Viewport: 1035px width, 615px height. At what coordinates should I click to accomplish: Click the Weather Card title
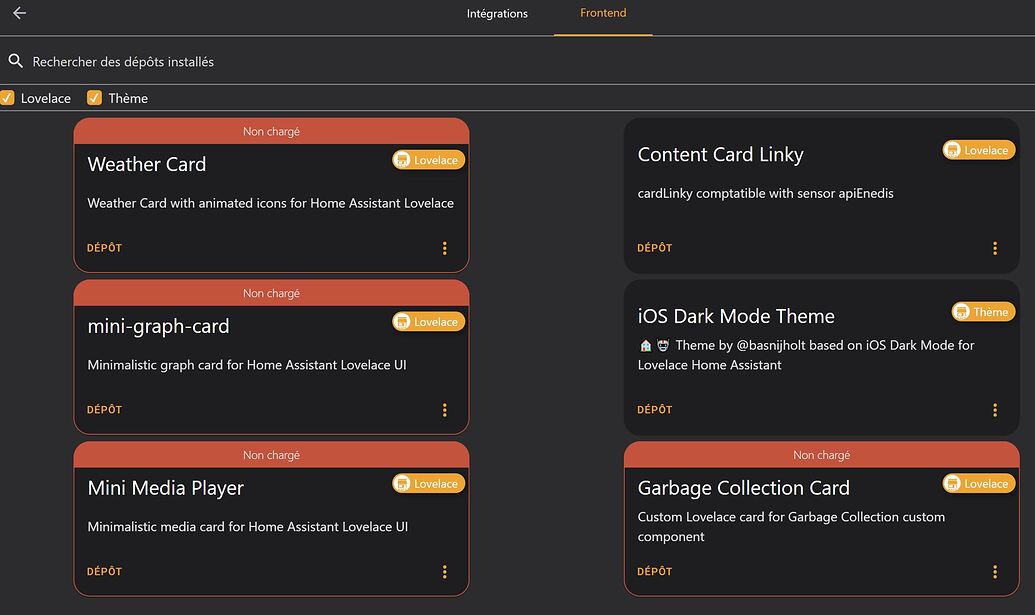point(147,164)
